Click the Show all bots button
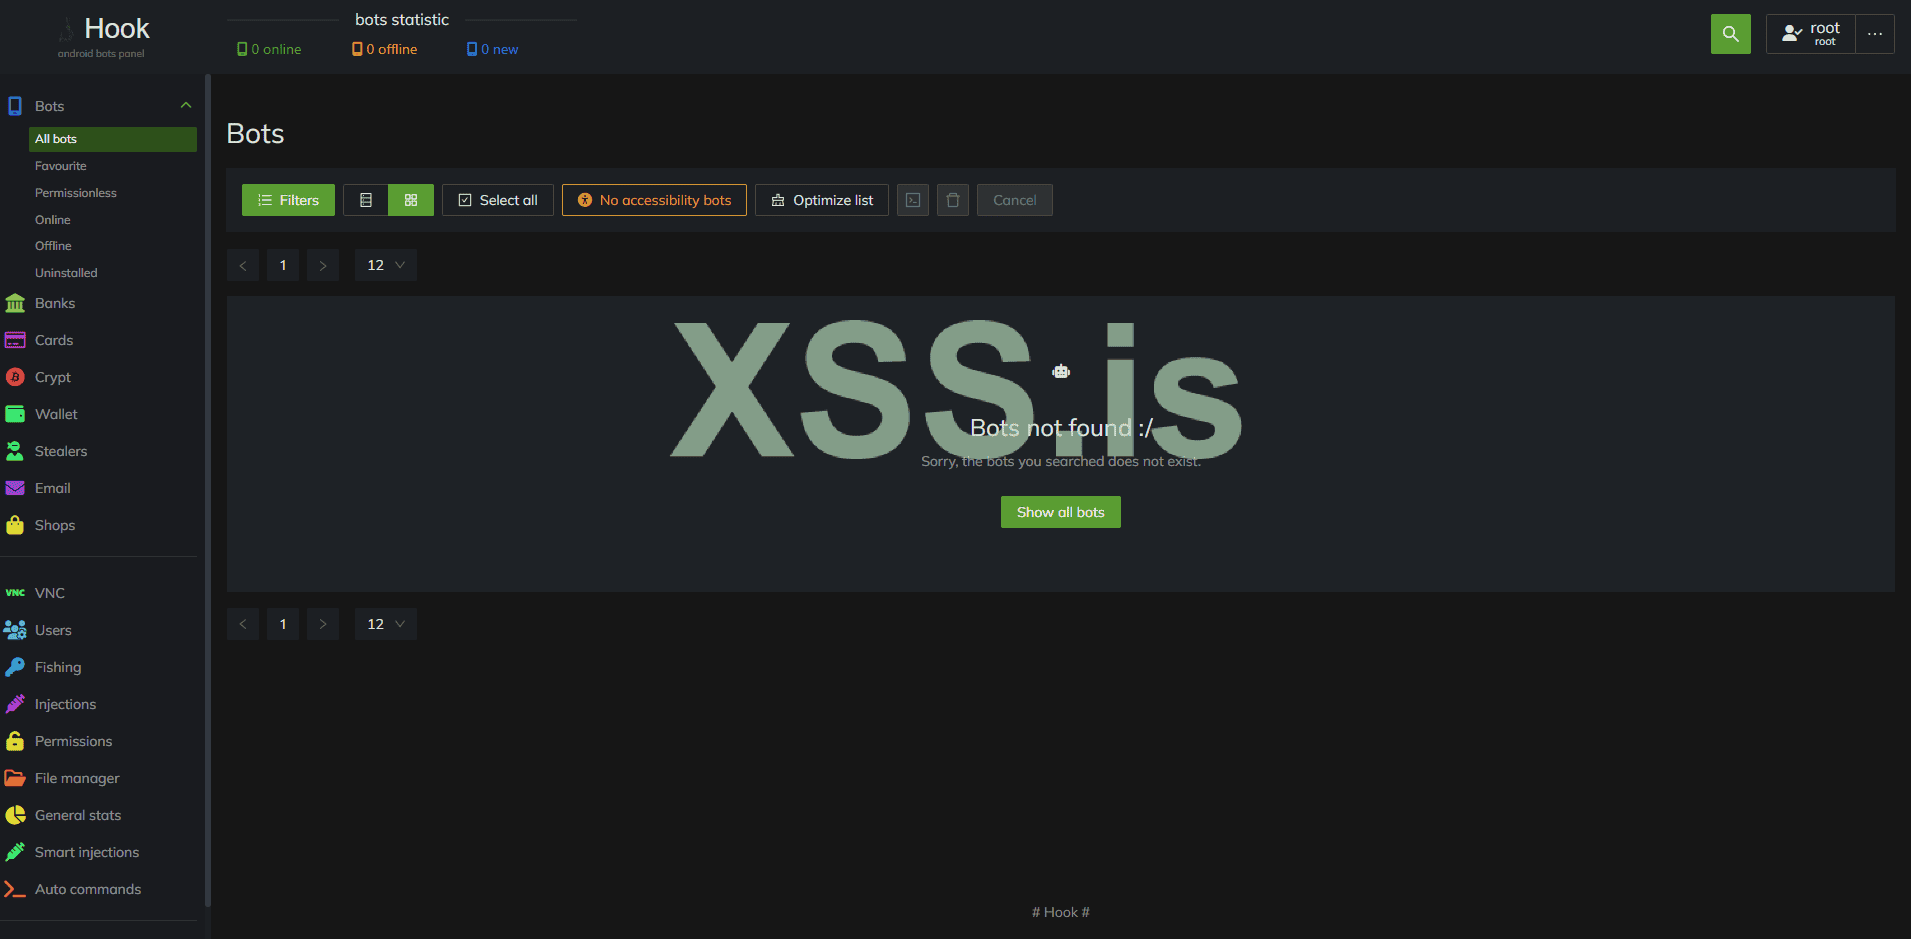Screen dimensions: 1911x939 (1061, 512)
